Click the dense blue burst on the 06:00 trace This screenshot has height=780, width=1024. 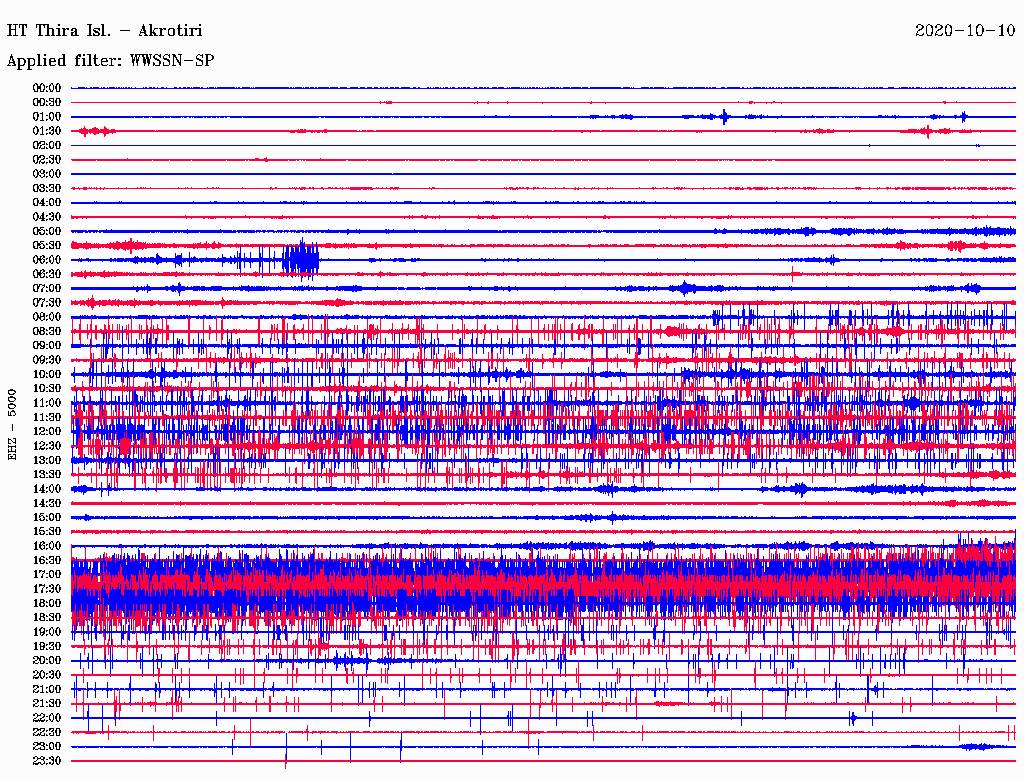point(300,260)
